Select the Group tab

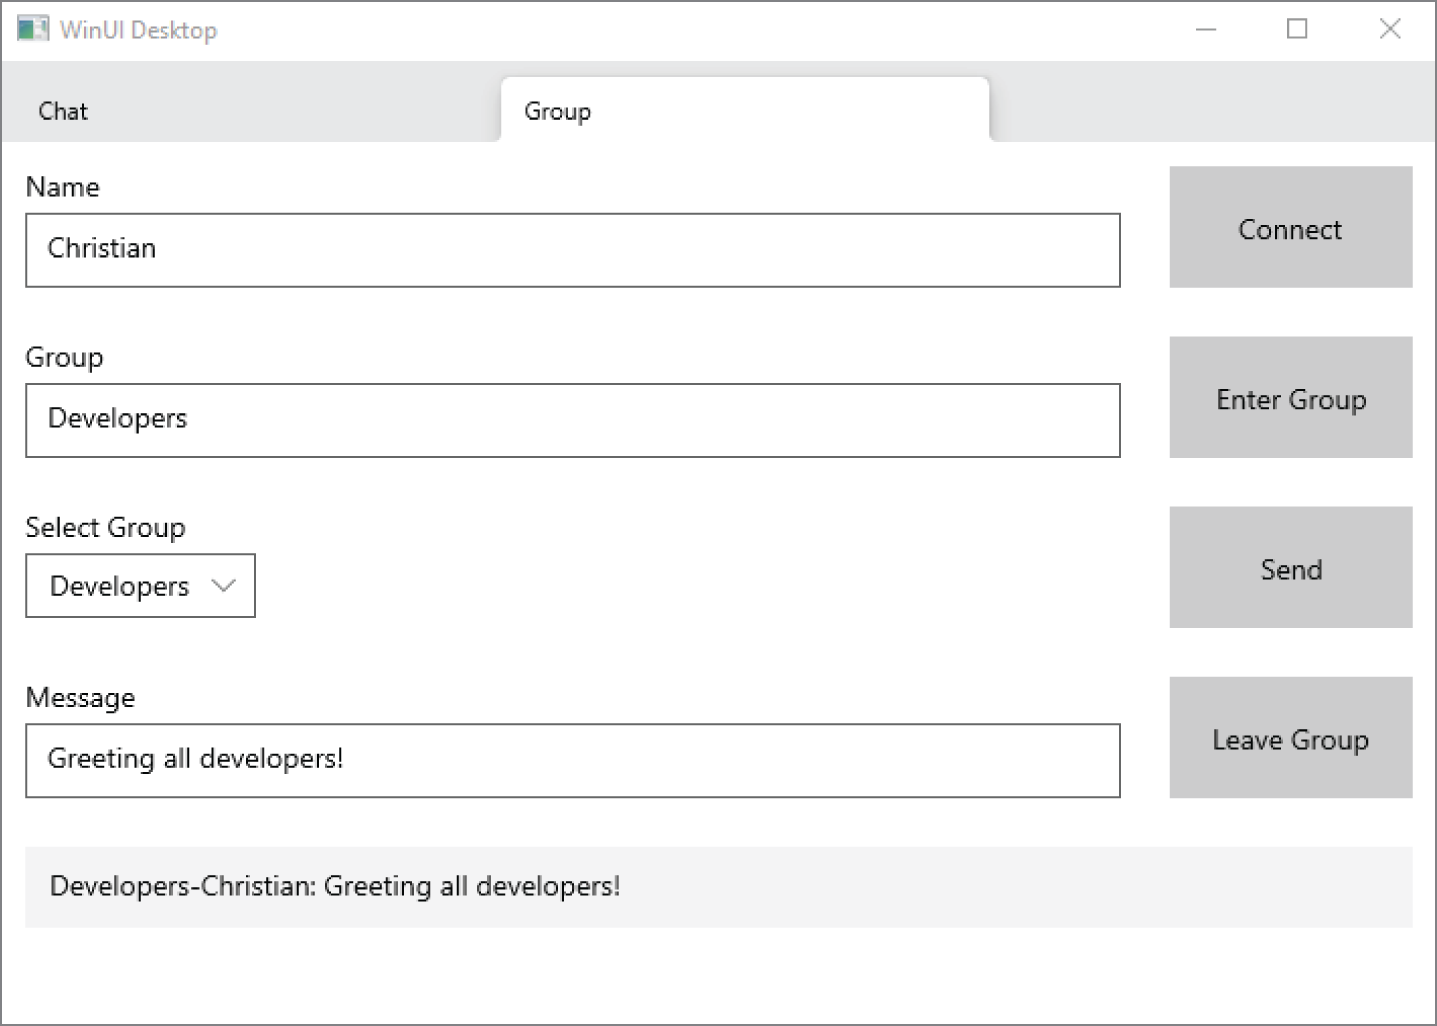557,111
